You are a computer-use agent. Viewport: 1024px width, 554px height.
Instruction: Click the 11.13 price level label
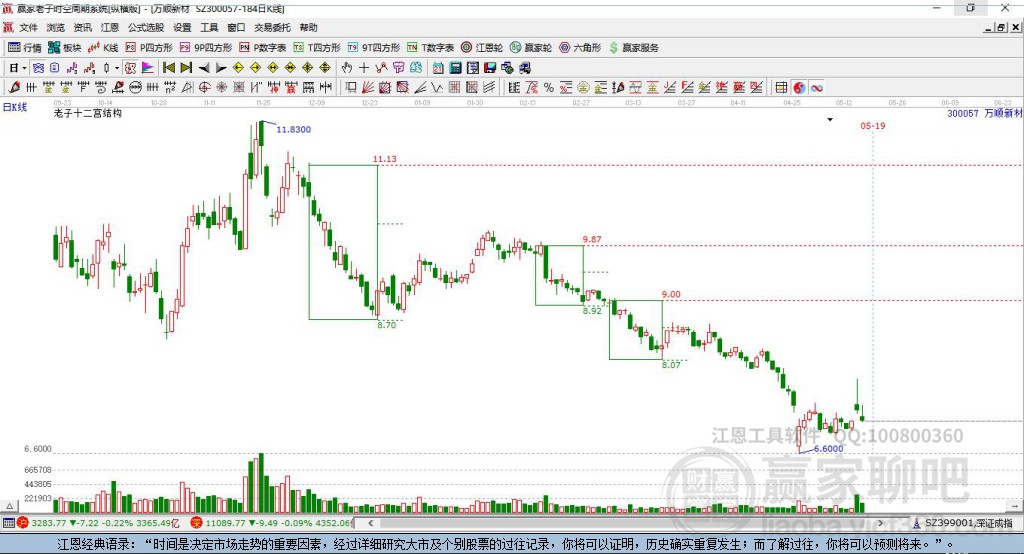pos(385,159)
